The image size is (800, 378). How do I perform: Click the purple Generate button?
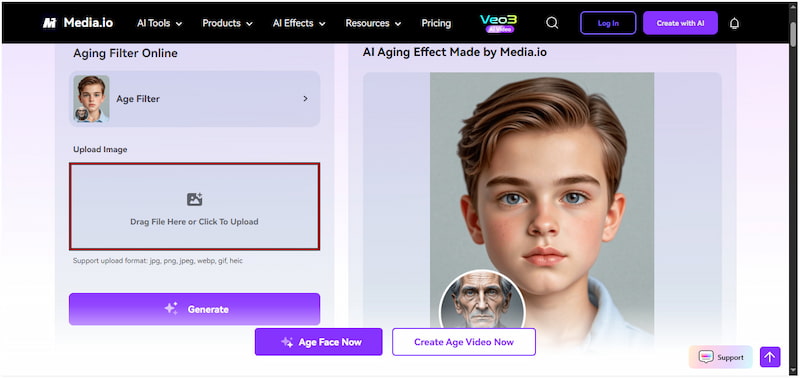[x=194, y=309]
